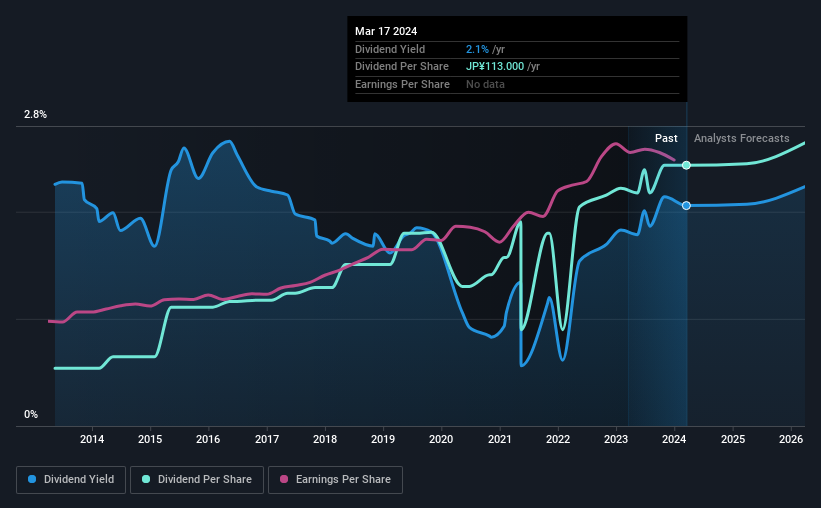This screenshot has width=821, height=508.
Task: Select the teal Dividend Per Share data point marker
Action: pos(686,165)
